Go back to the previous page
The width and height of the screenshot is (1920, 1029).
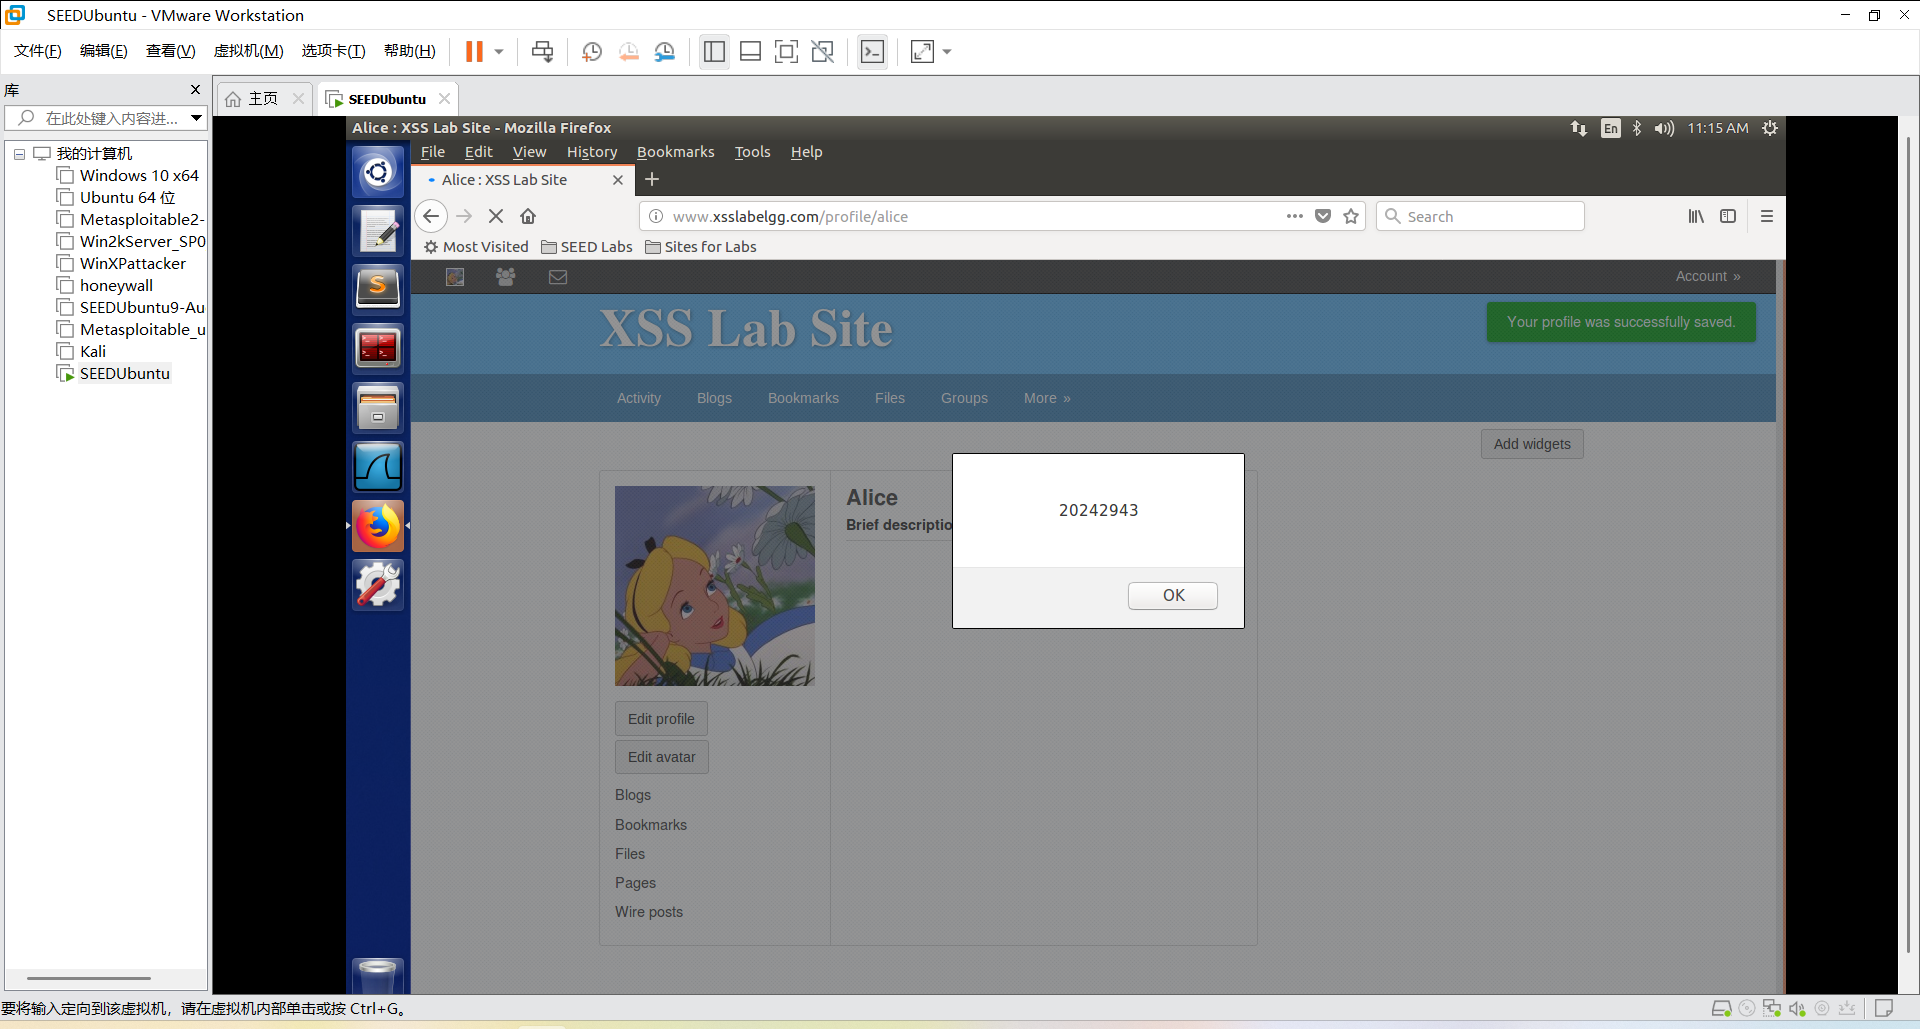click(x=431, y=216)
